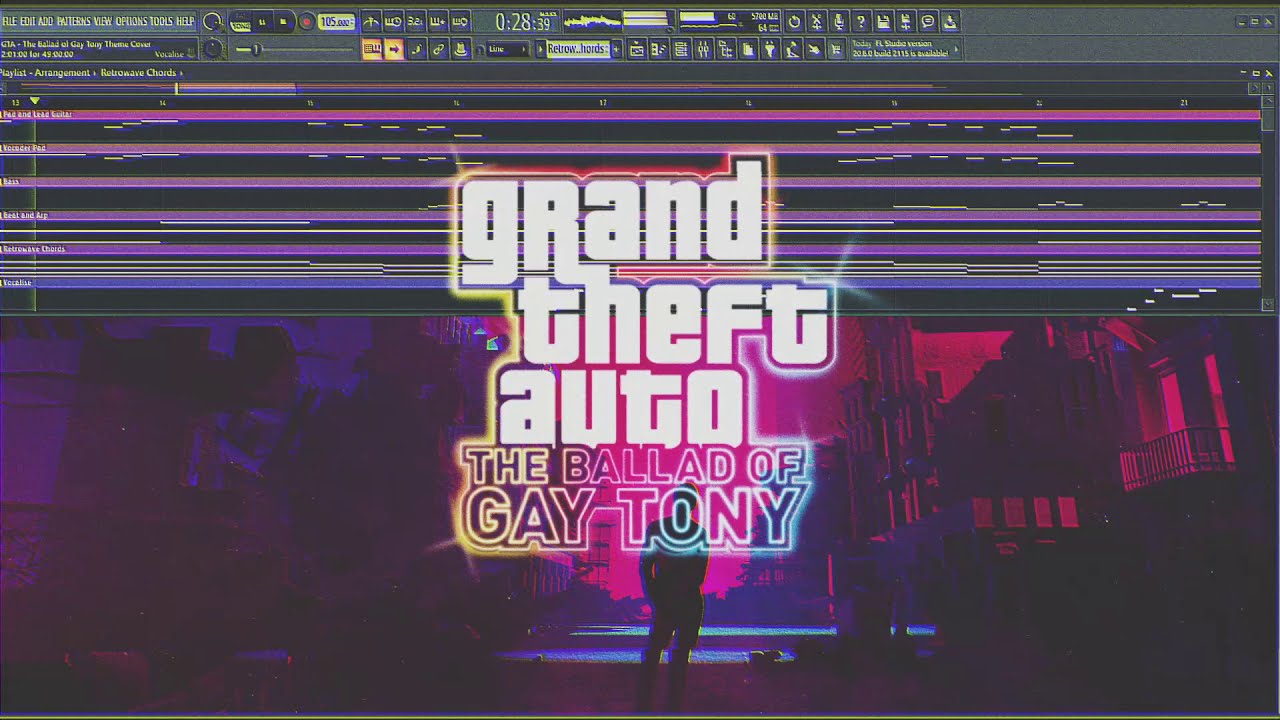
Task: Click the microphone one-click recording icon
Action: (x=840, y=21)
